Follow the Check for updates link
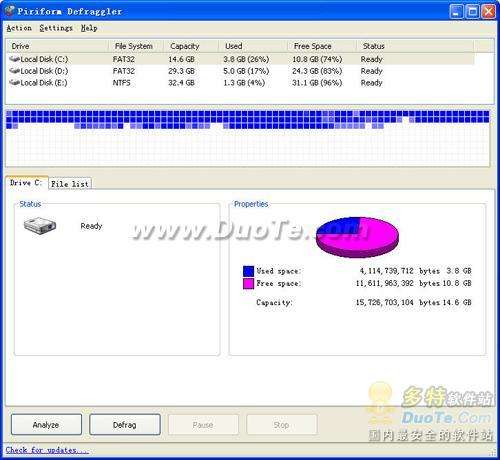 [47, 450]
